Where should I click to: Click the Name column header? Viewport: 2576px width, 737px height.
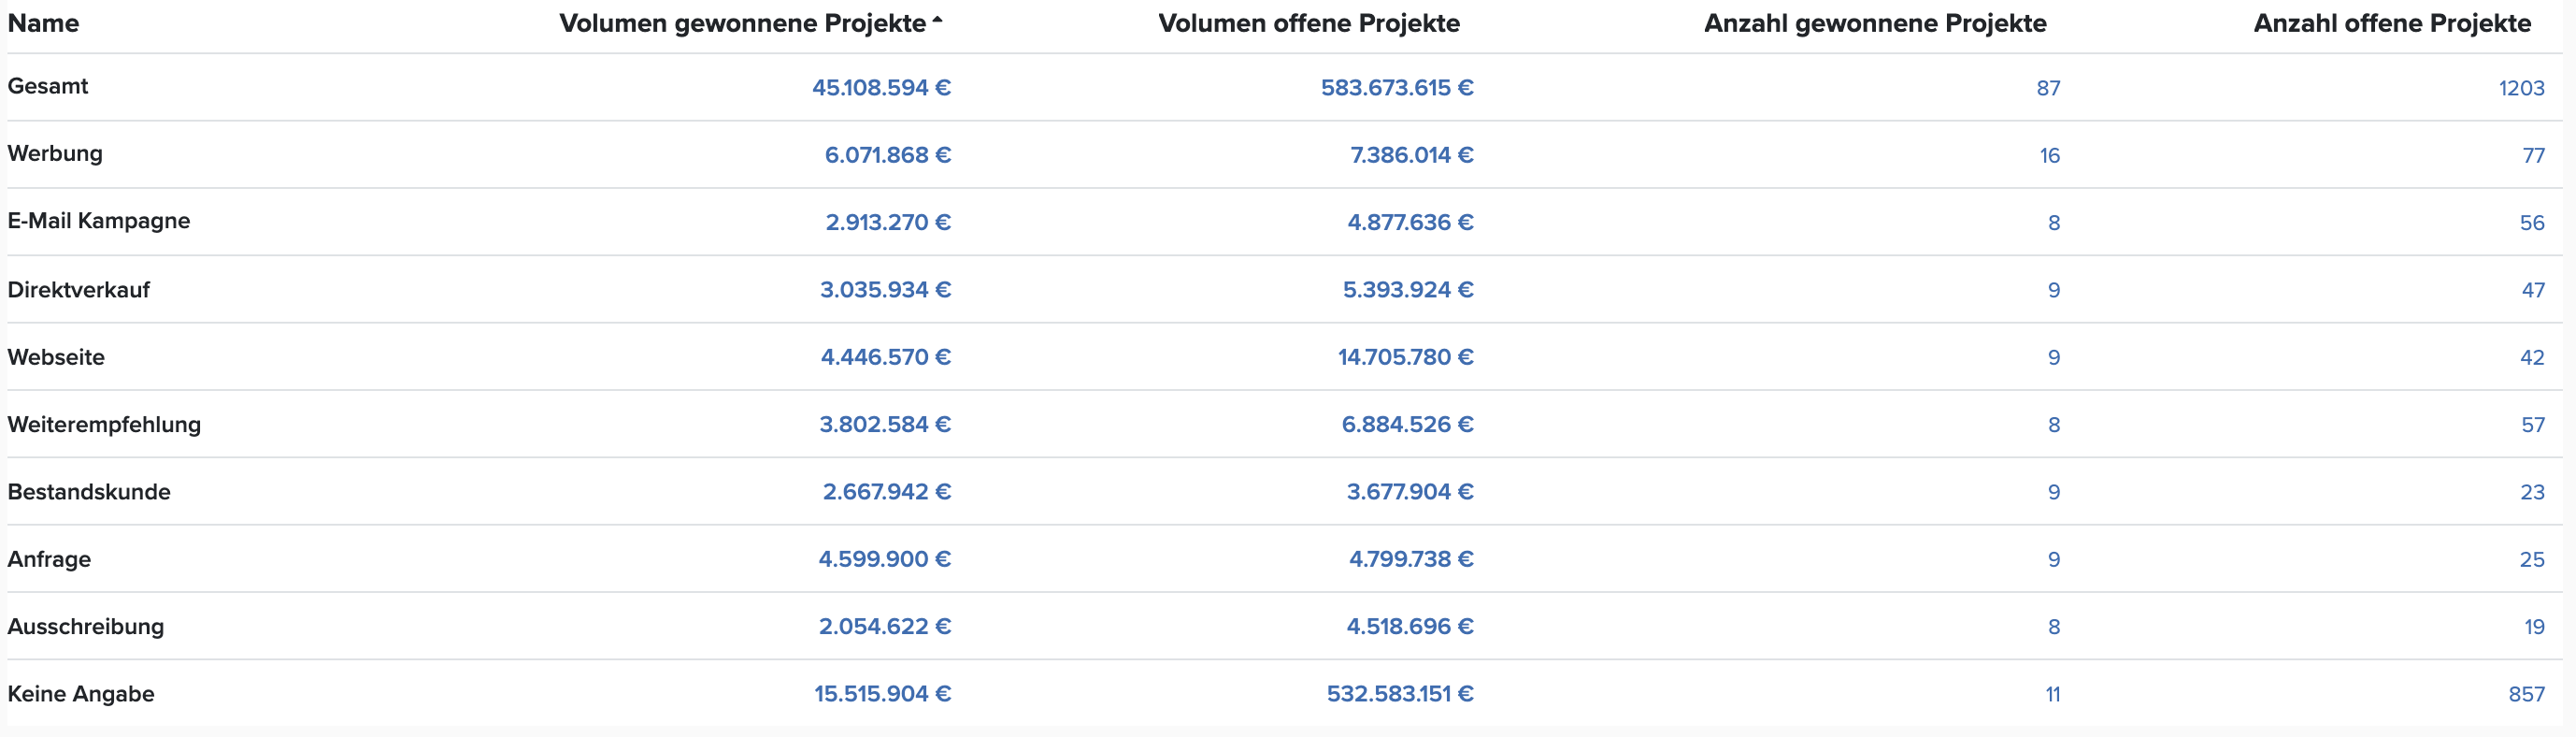[43, 23]
